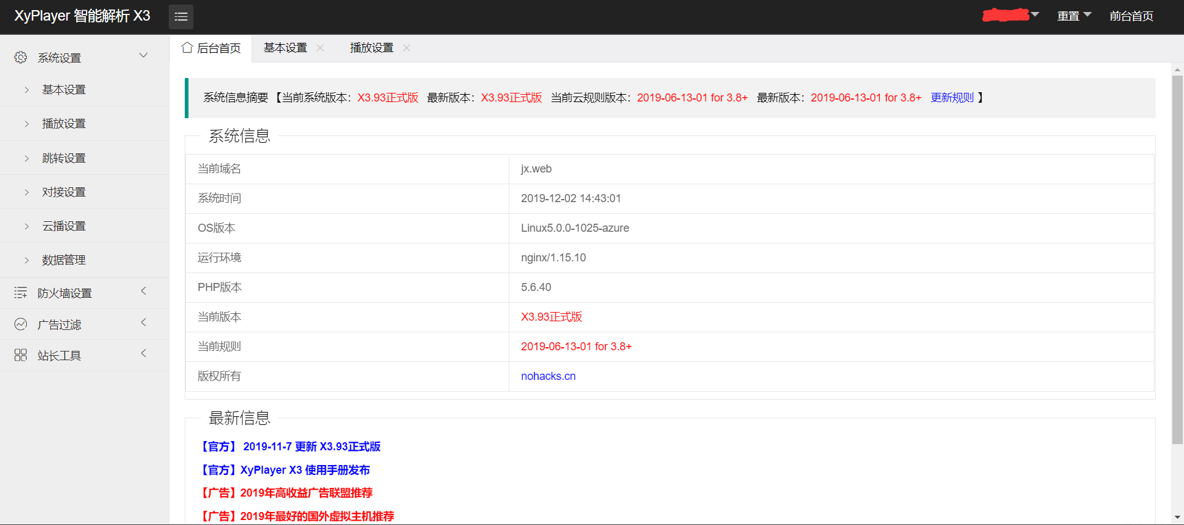Open 【官方】XyPlayer X3 使用手册发布 link
The image size is (1184, 525).
pos(285,470)
